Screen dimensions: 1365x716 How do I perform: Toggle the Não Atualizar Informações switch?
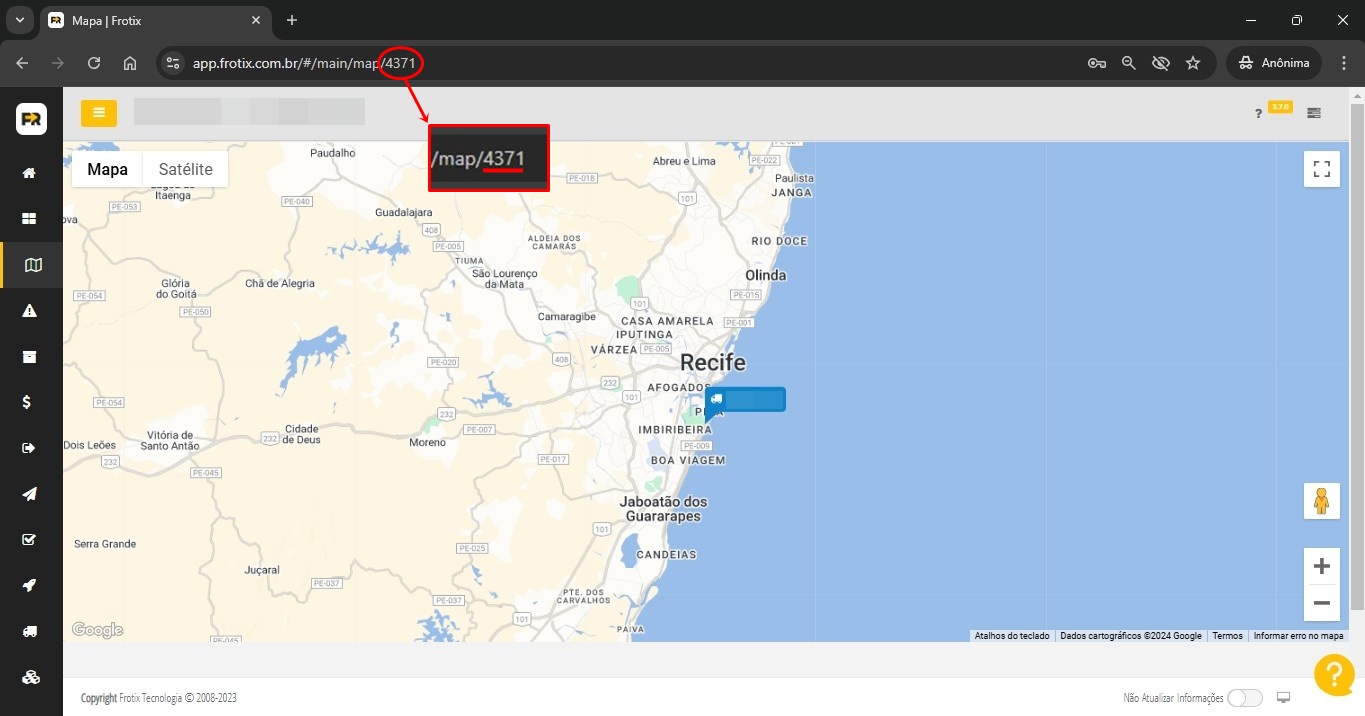click(x=1244, y=698)
